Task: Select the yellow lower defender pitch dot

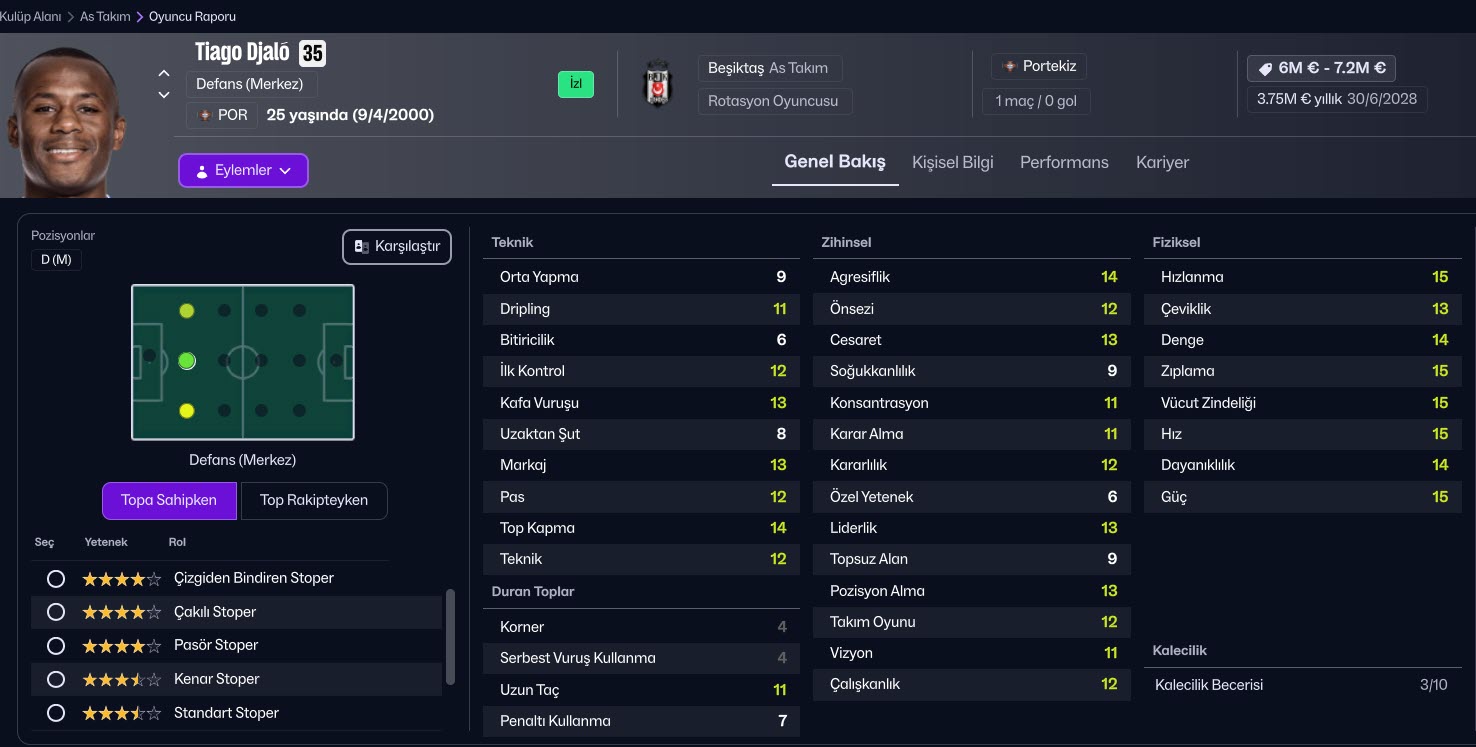Action: point(186,411)
